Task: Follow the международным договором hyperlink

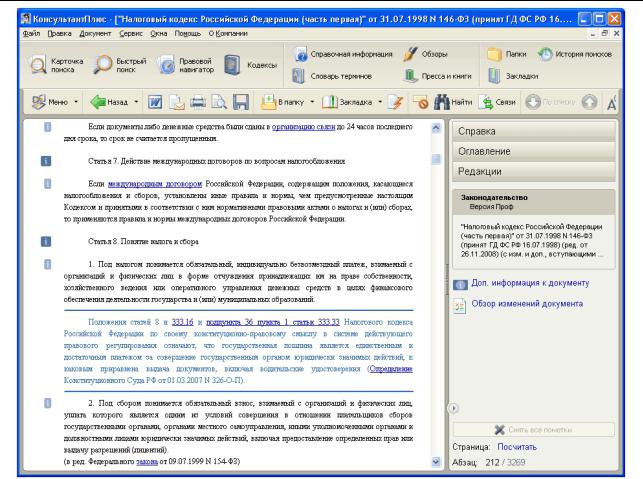Action: click(155, 184)
